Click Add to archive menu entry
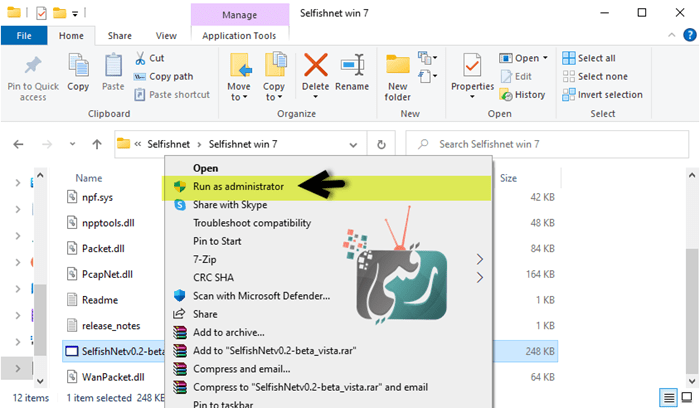The height and width of the screenshot is (408, 700). click(328, 333)
